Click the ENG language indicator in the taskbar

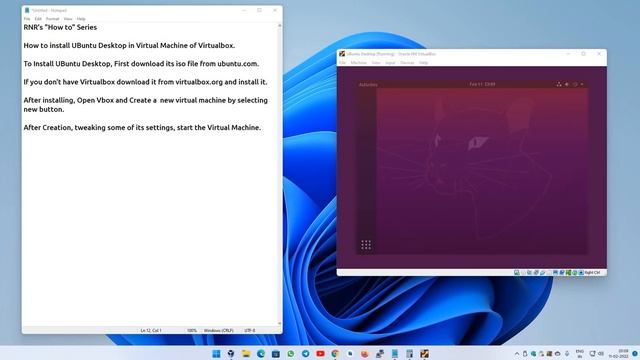click(580, 354)
